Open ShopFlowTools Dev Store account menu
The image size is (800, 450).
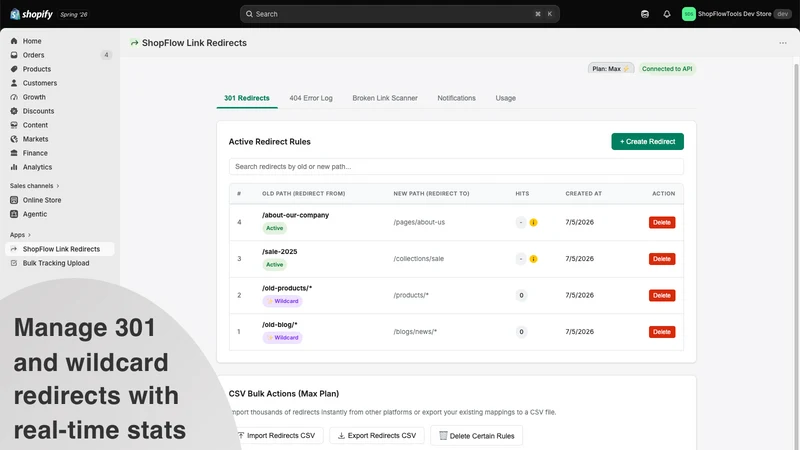(x=736, y=14)
